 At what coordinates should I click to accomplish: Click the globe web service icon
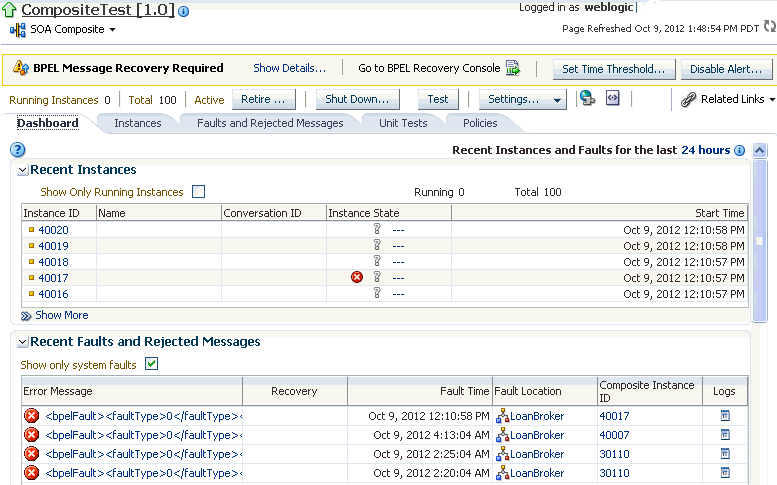coord(588,98)
